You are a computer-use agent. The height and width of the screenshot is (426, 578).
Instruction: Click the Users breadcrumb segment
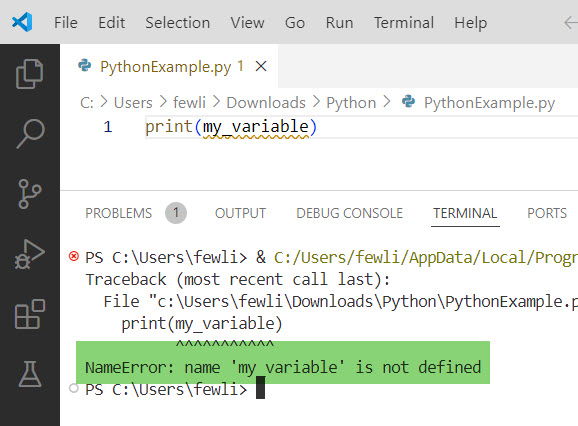(133, 102)
